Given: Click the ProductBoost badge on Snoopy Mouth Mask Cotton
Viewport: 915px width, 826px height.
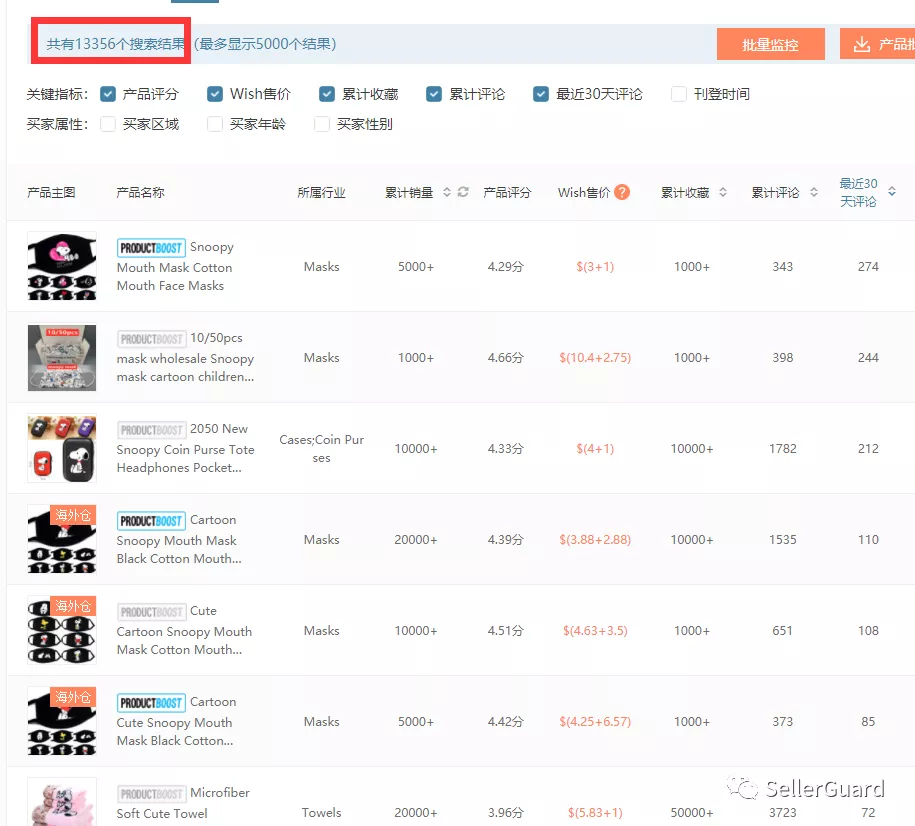Looking at the screenshot, I should [x=151, y=248].
